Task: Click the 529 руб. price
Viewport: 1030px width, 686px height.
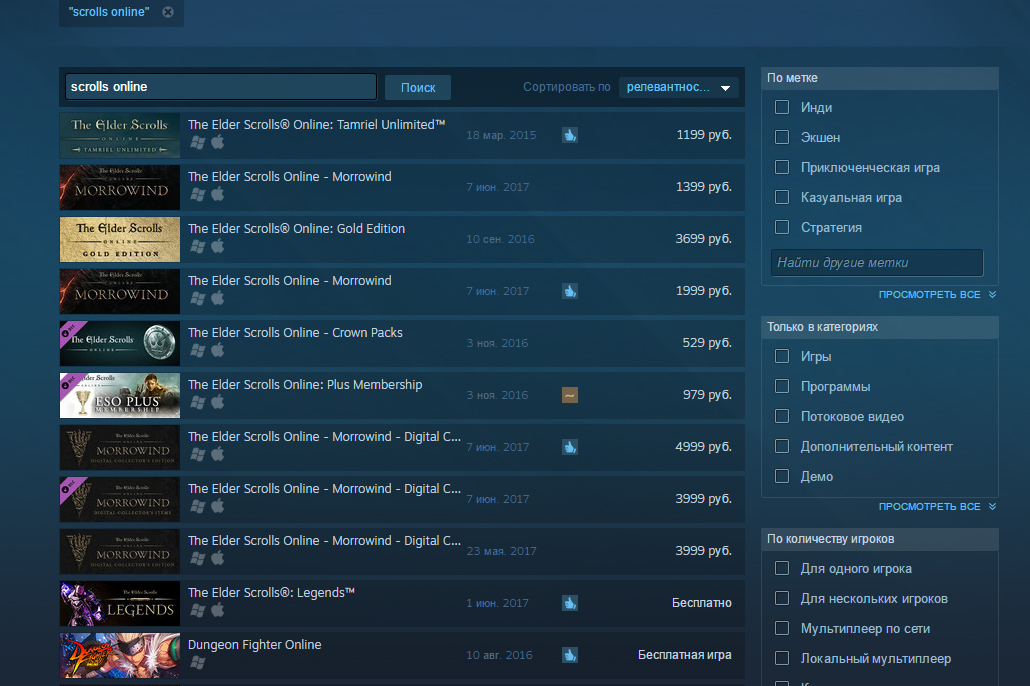Action: pyautogui.click(x=707, y=342)
